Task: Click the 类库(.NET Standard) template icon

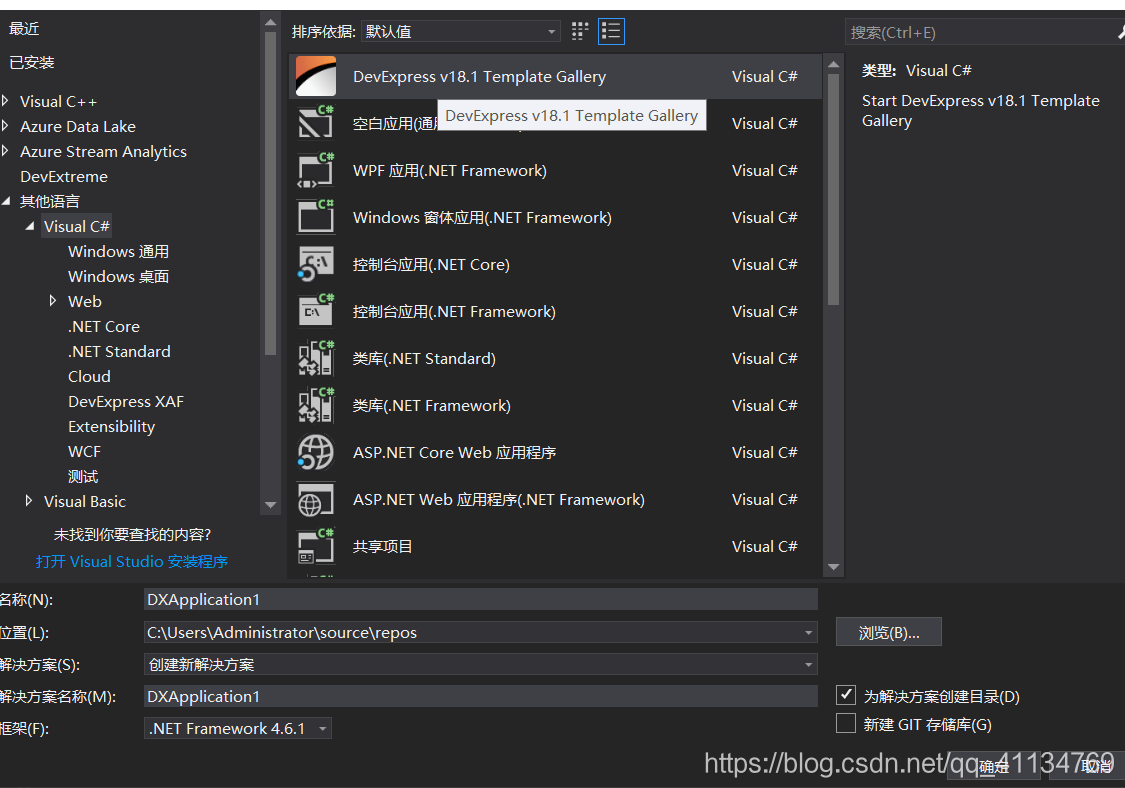Action: click(x=316, y=358)
